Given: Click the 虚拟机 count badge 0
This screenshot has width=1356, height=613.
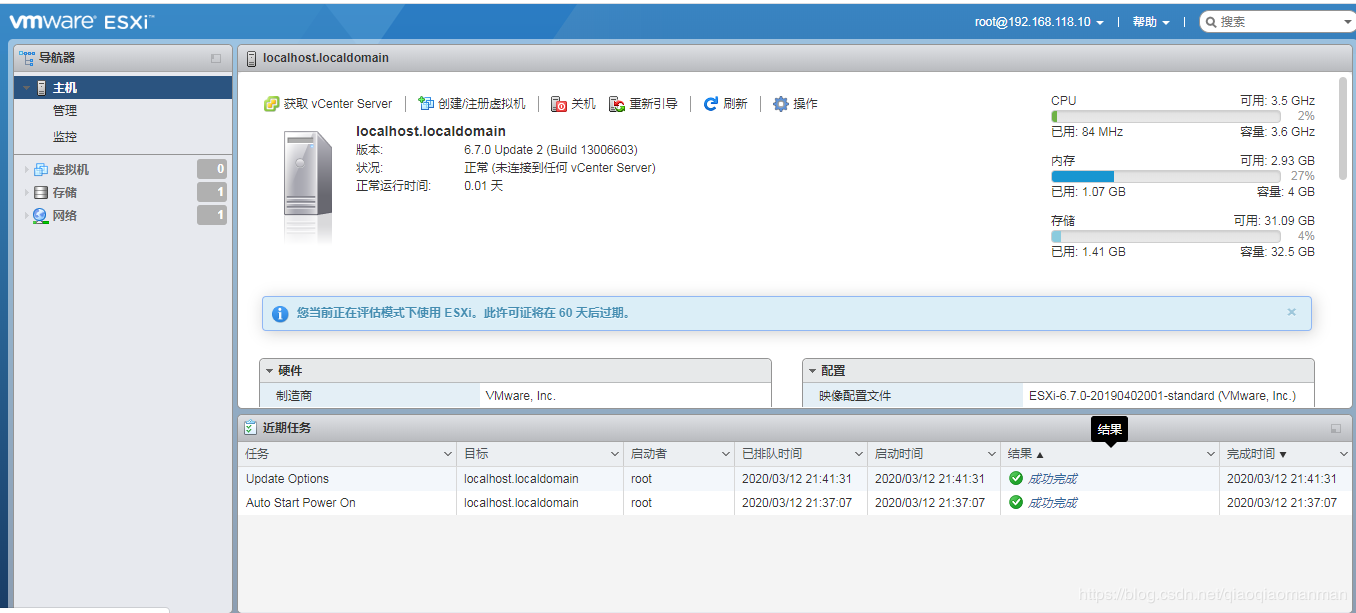Looking at the screenshot, I should [x=212, y=169].
